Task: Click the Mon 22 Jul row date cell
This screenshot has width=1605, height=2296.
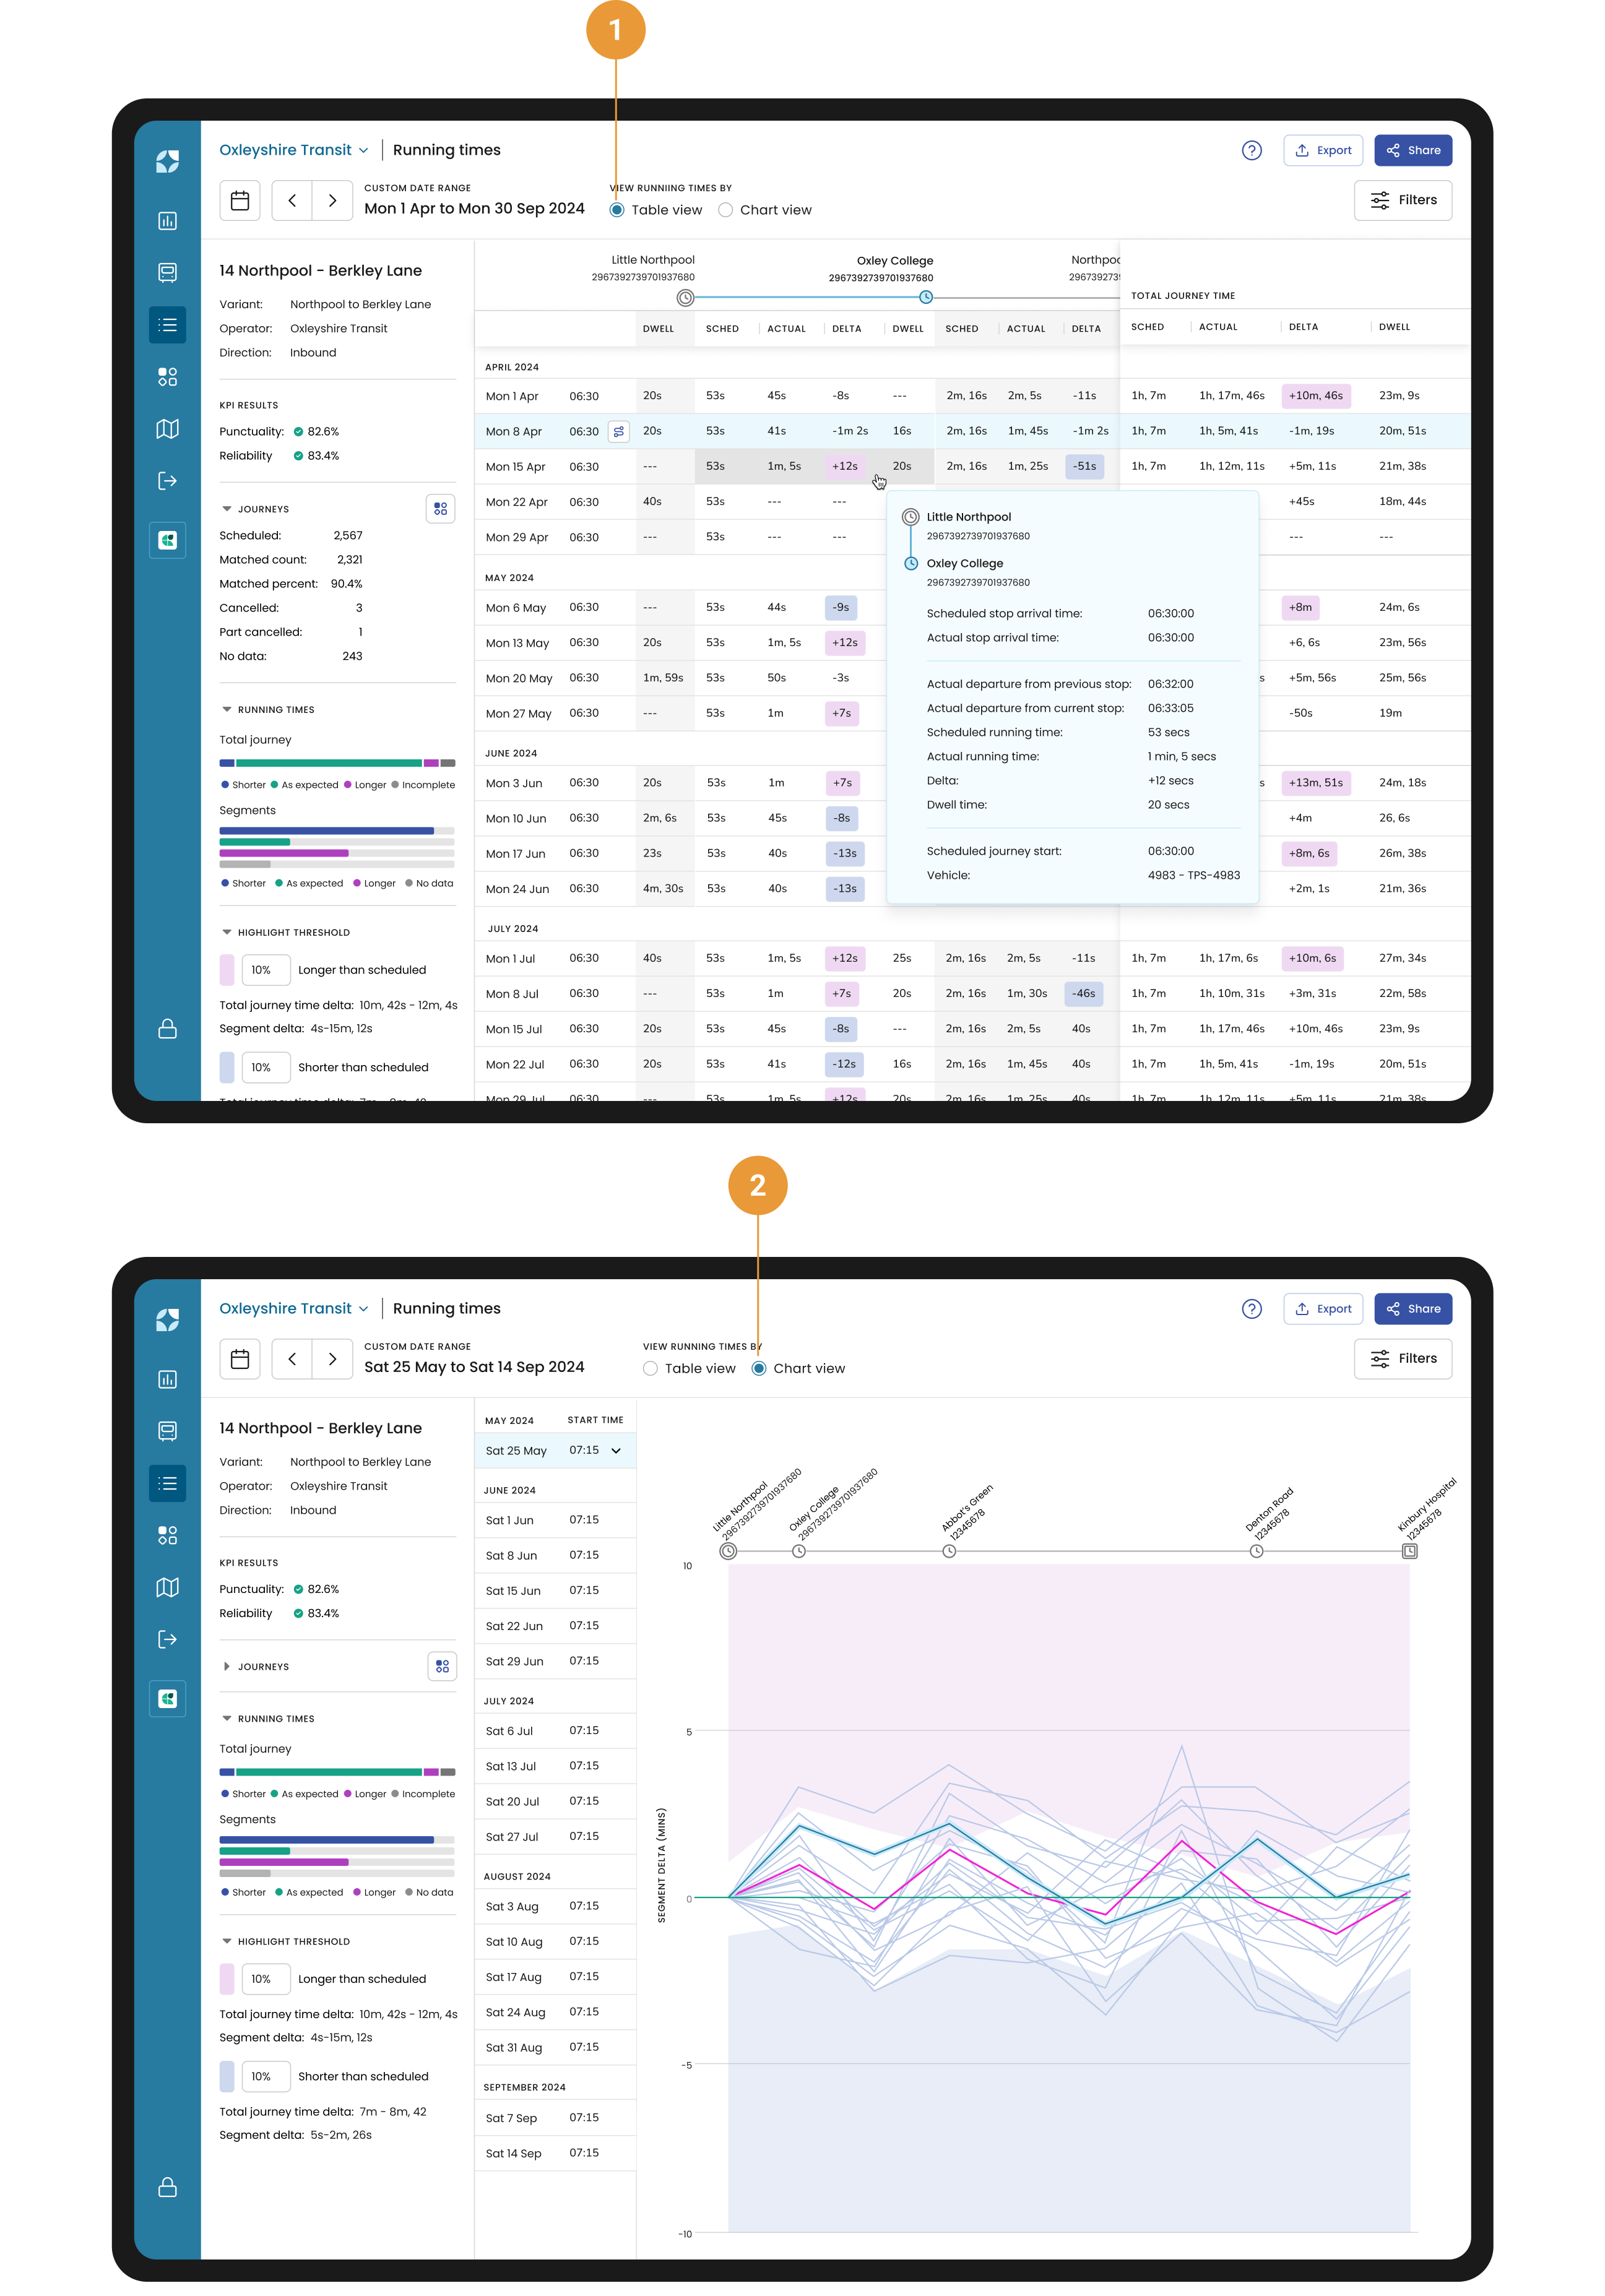Action: [515, 1065]
